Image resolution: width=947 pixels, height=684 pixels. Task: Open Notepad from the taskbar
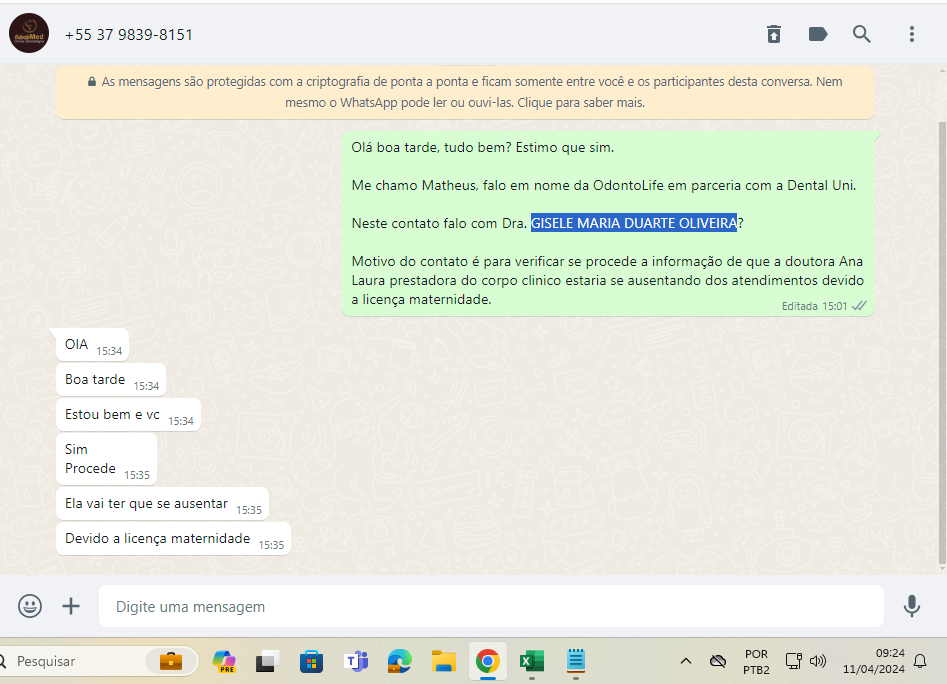576,660
